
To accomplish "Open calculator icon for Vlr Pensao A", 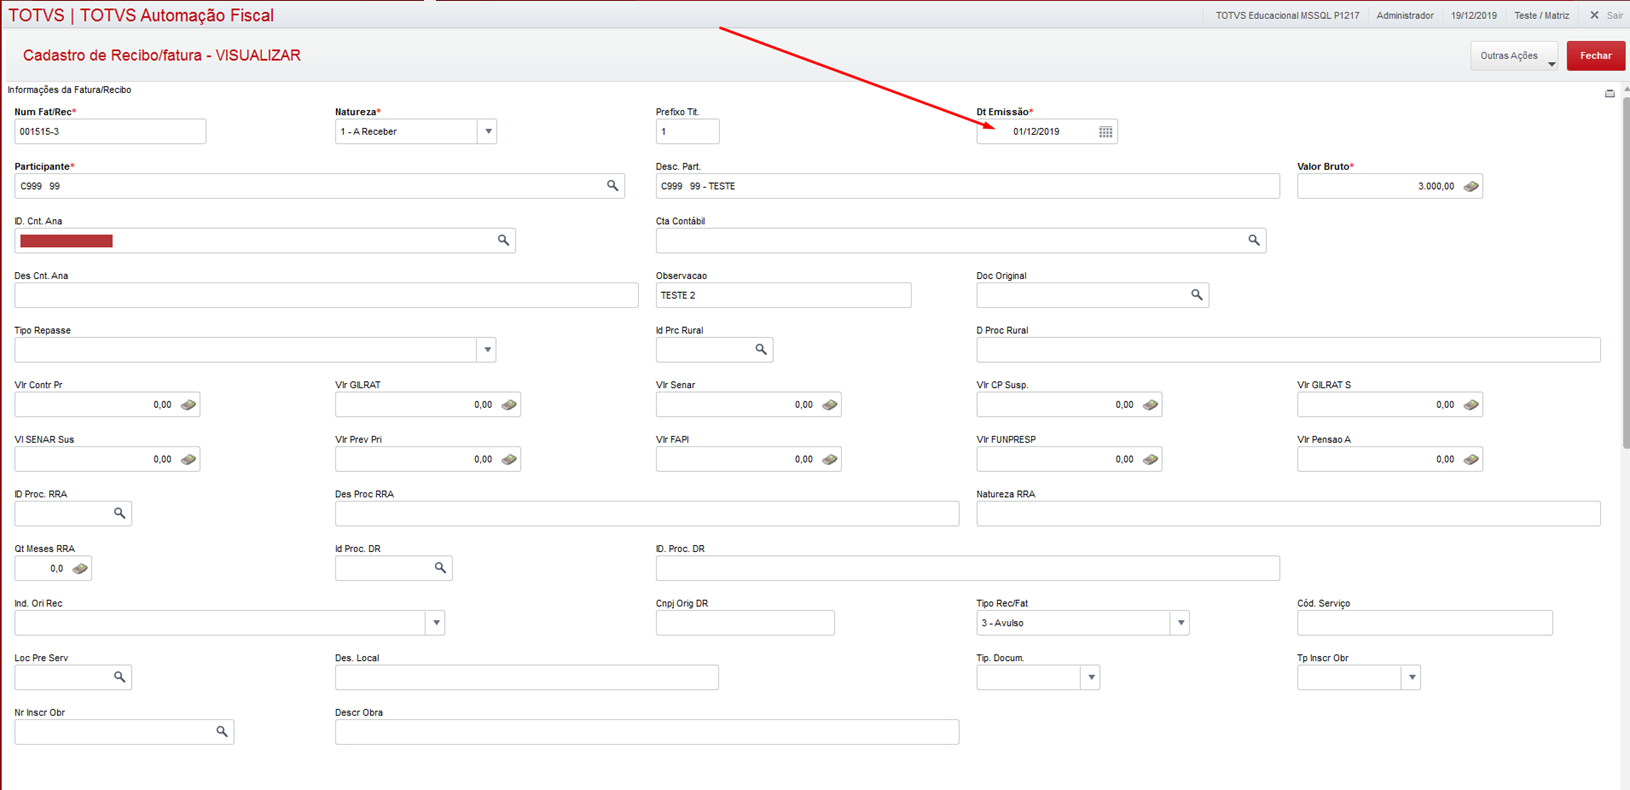I will [1471, 460].
